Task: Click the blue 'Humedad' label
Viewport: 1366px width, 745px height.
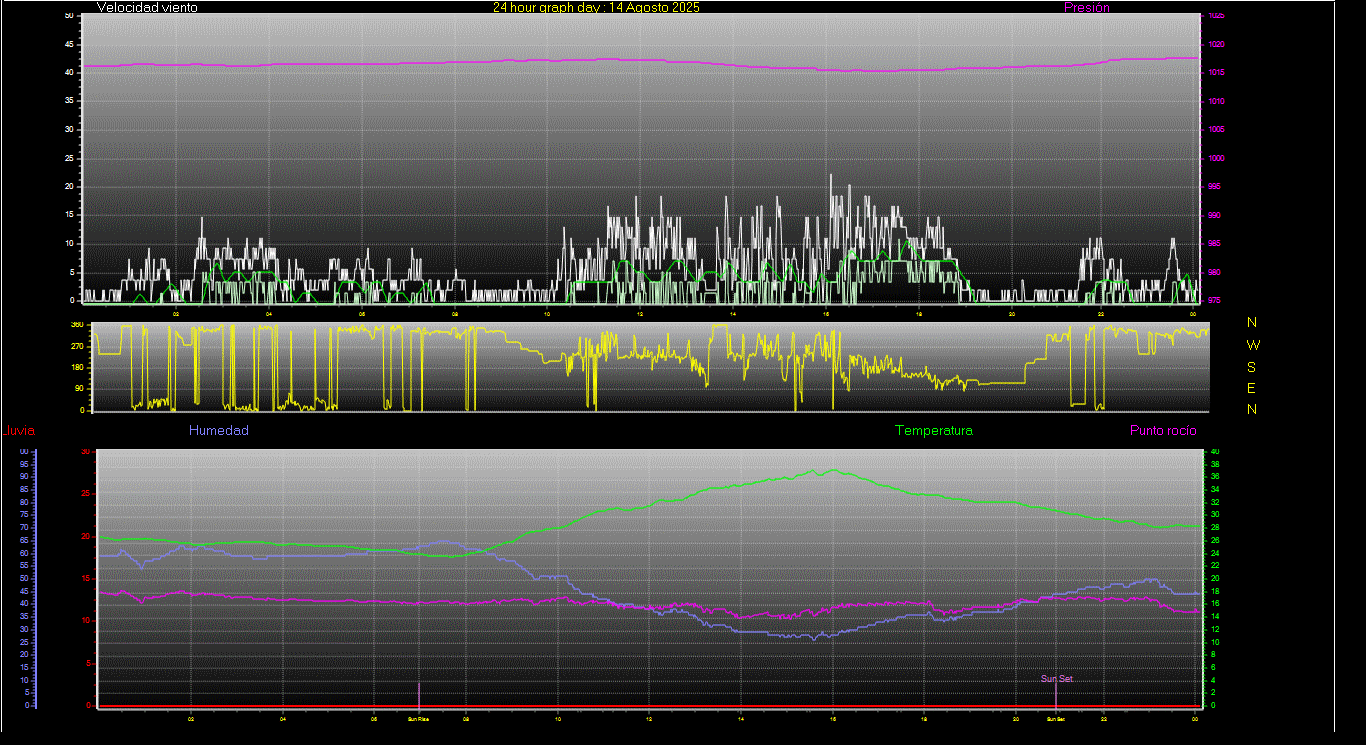Action: tap(219, 430)
